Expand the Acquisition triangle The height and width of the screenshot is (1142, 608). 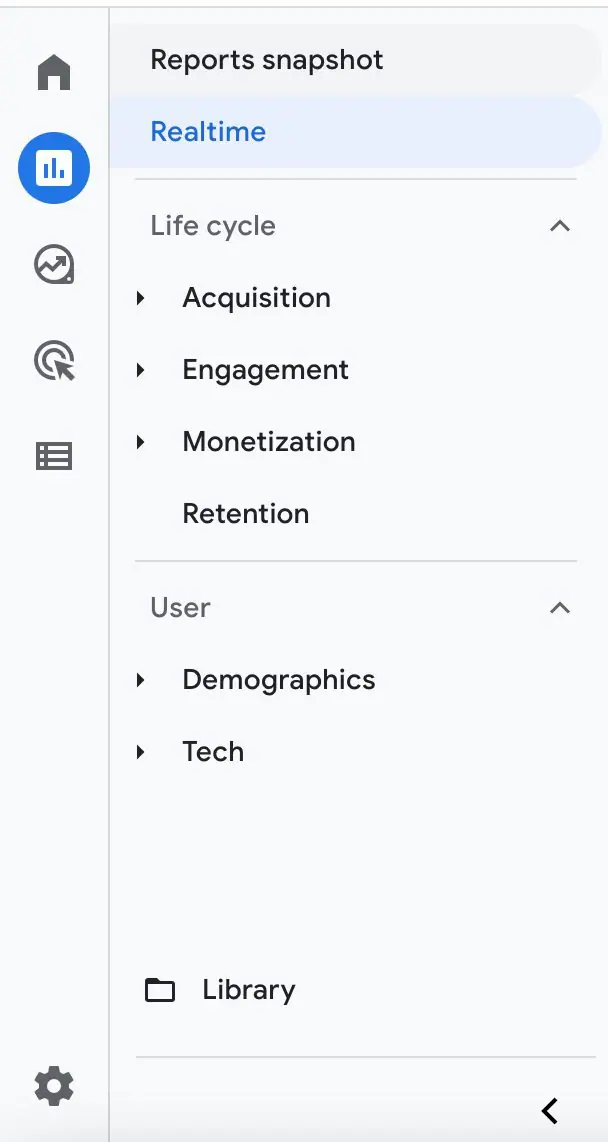coord(141,298)
